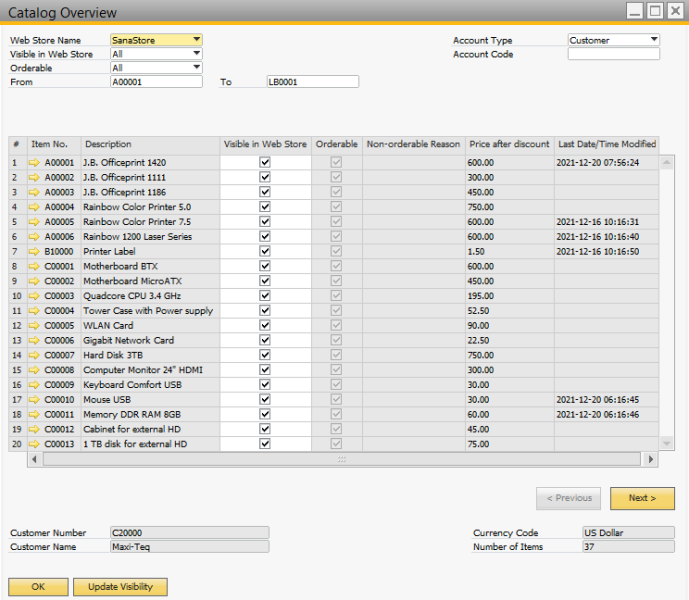Open link arrow next to A00005

click(x=34, y=222)
